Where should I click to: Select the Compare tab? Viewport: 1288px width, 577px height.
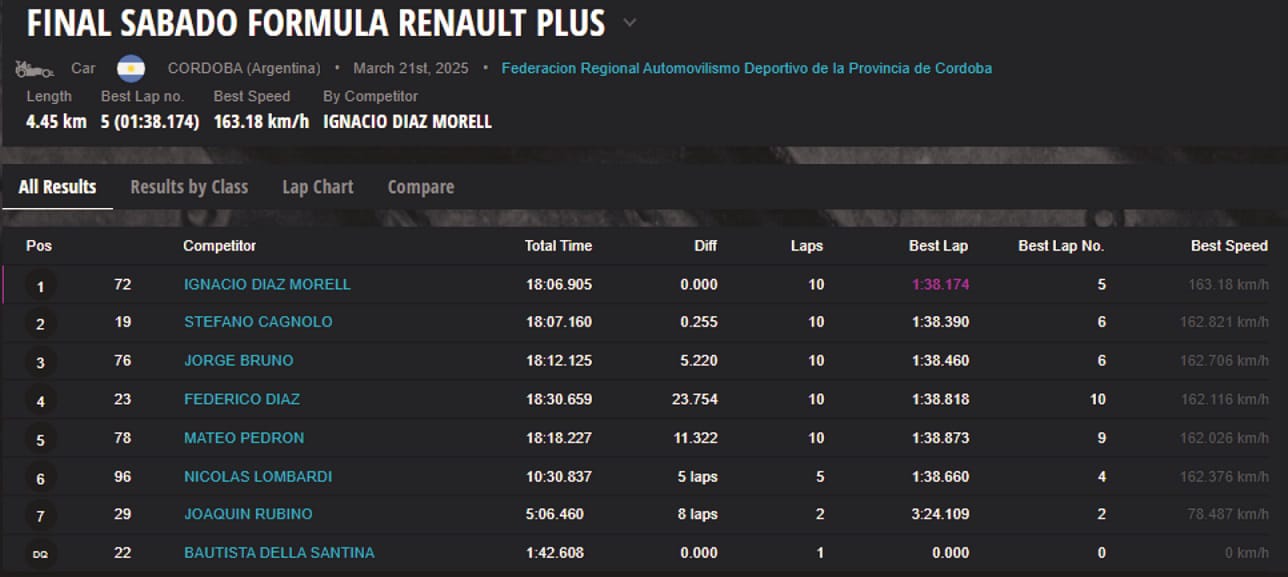pos(421,187)
